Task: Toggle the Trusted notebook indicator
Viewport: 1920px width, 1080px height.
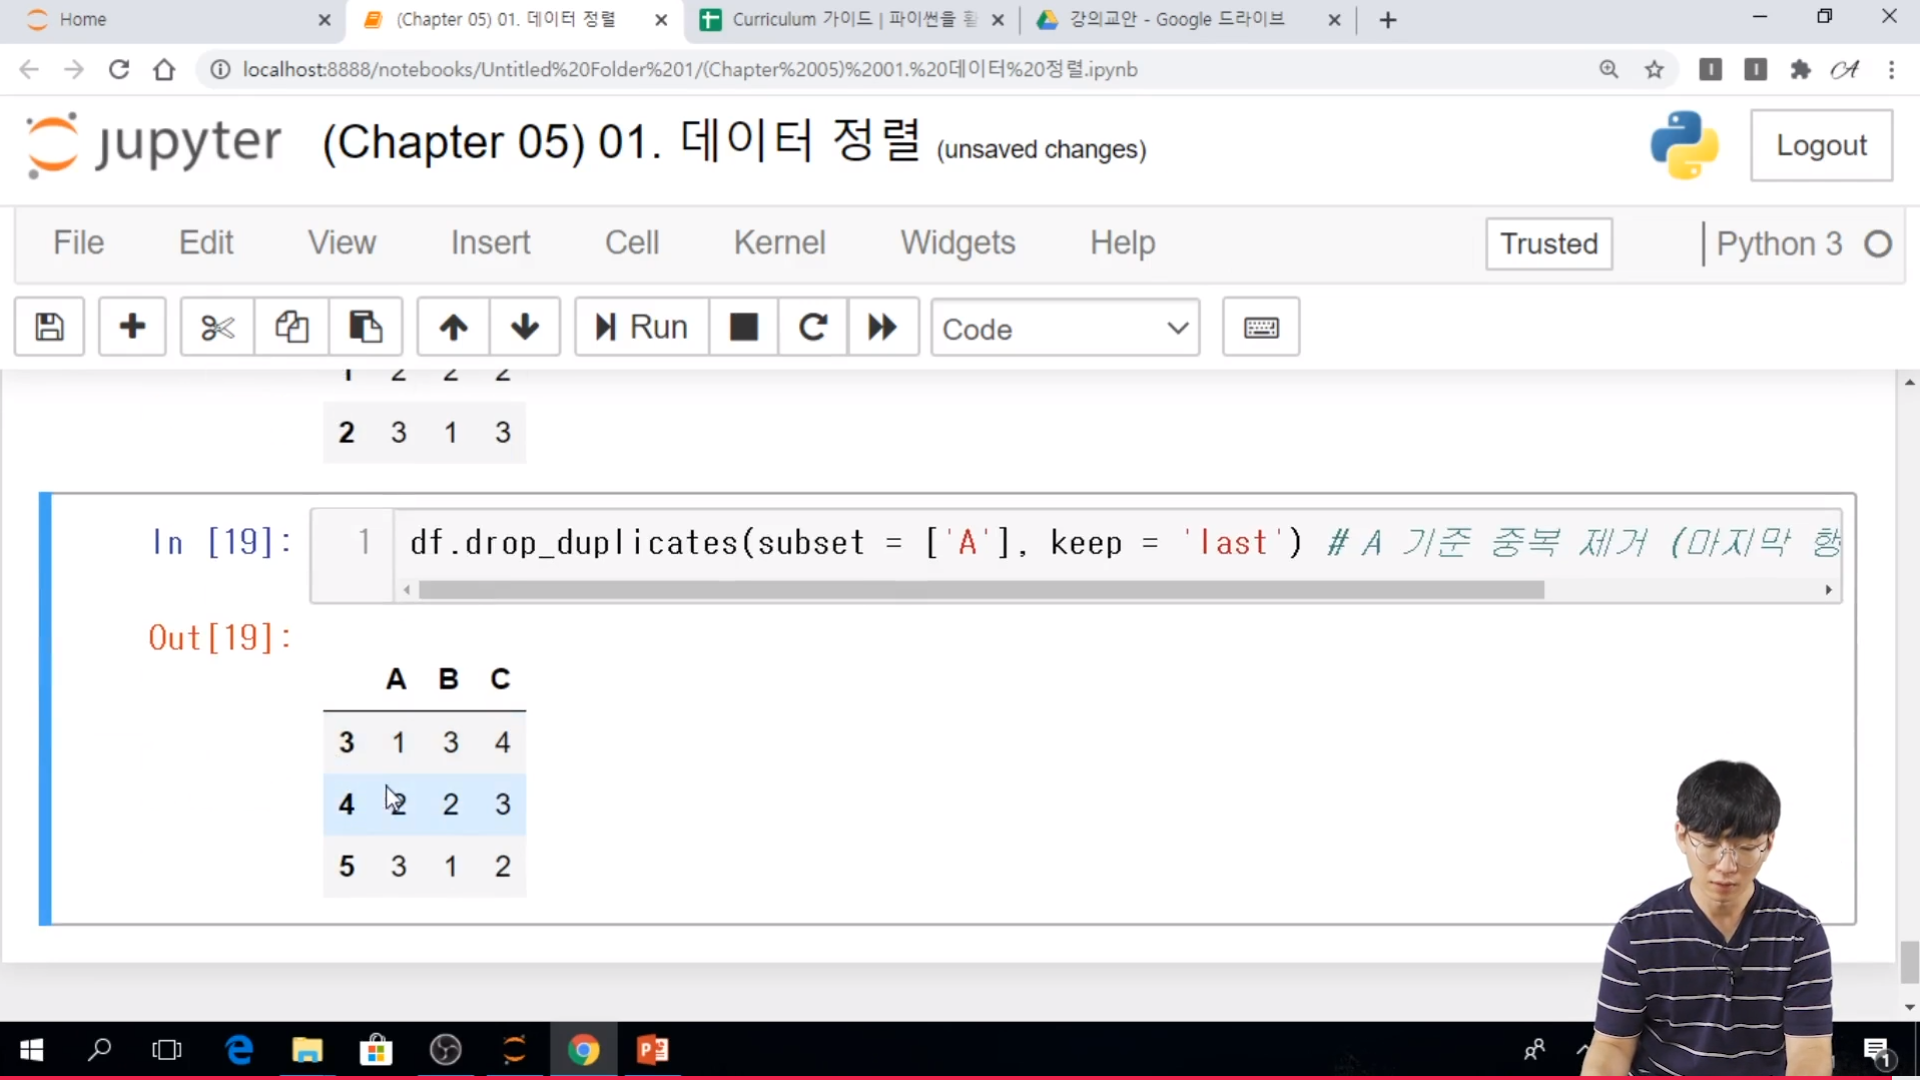Action: pyautogui.click(x=1548, y=244)
